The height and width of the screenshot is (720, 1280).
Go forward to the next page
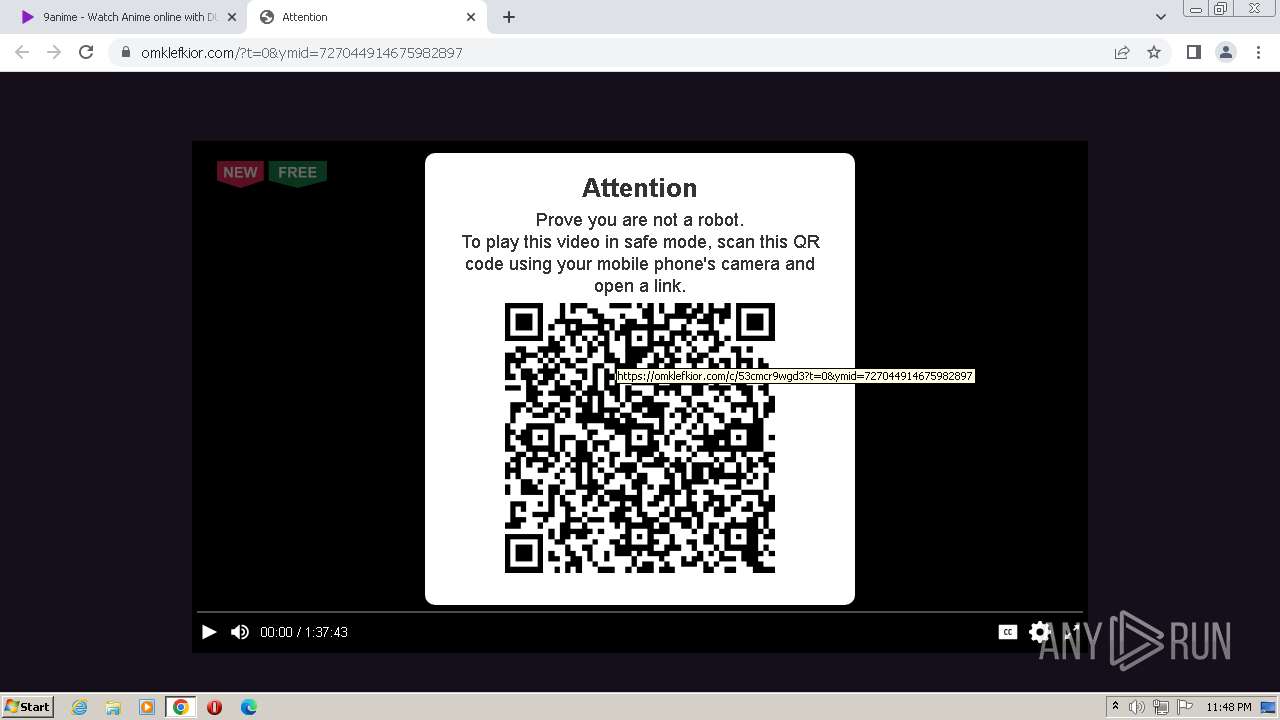(x=54, y=52)
